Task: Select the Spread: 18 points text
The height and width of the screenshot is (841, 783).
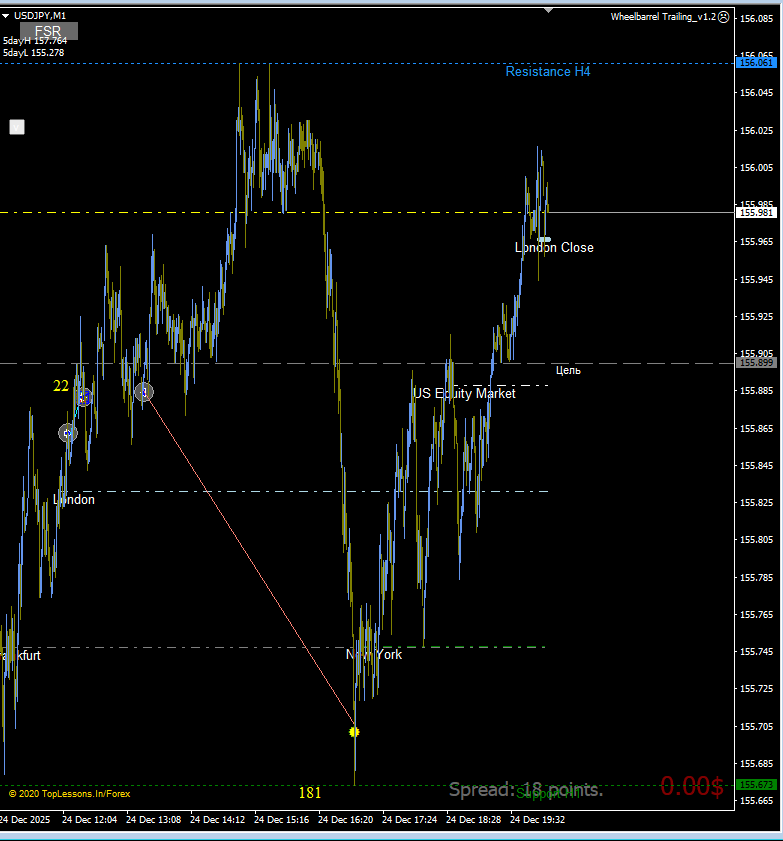Action: point(526,790)
